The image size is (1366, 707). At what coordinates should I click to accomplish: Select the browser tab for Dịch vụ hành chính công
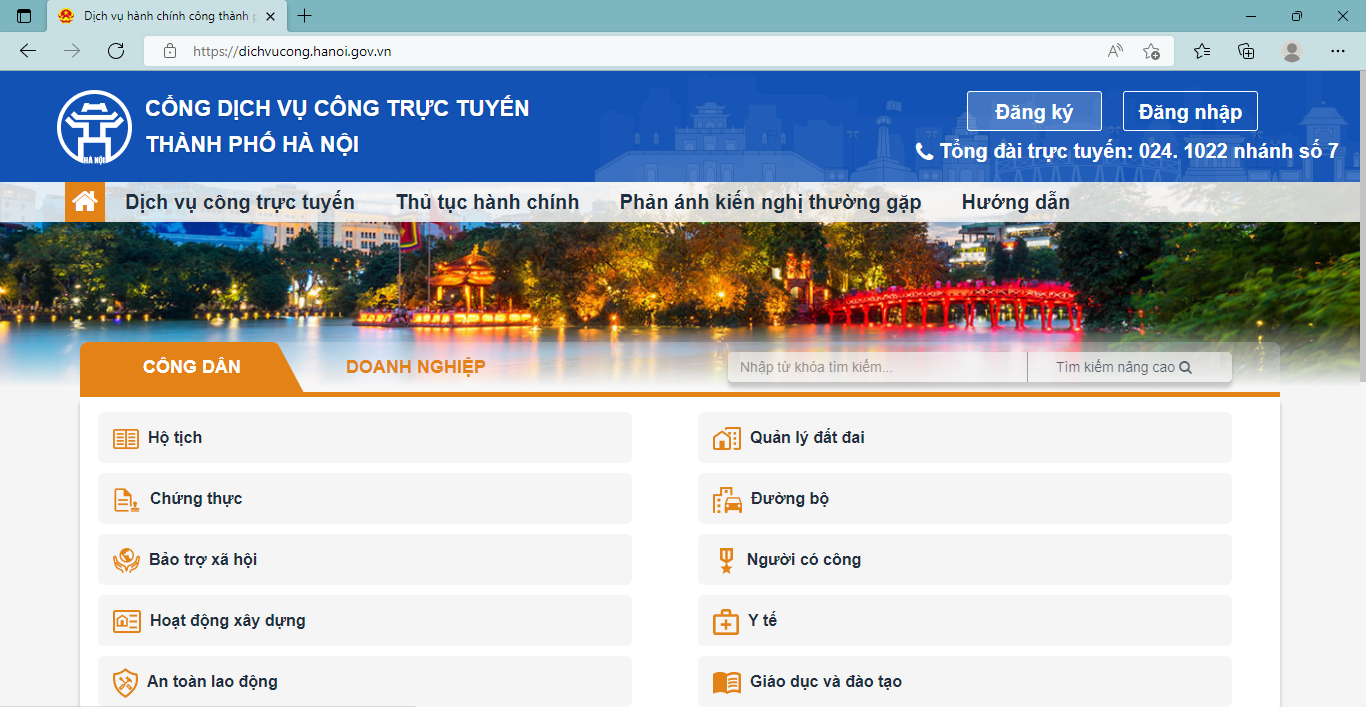166,16
